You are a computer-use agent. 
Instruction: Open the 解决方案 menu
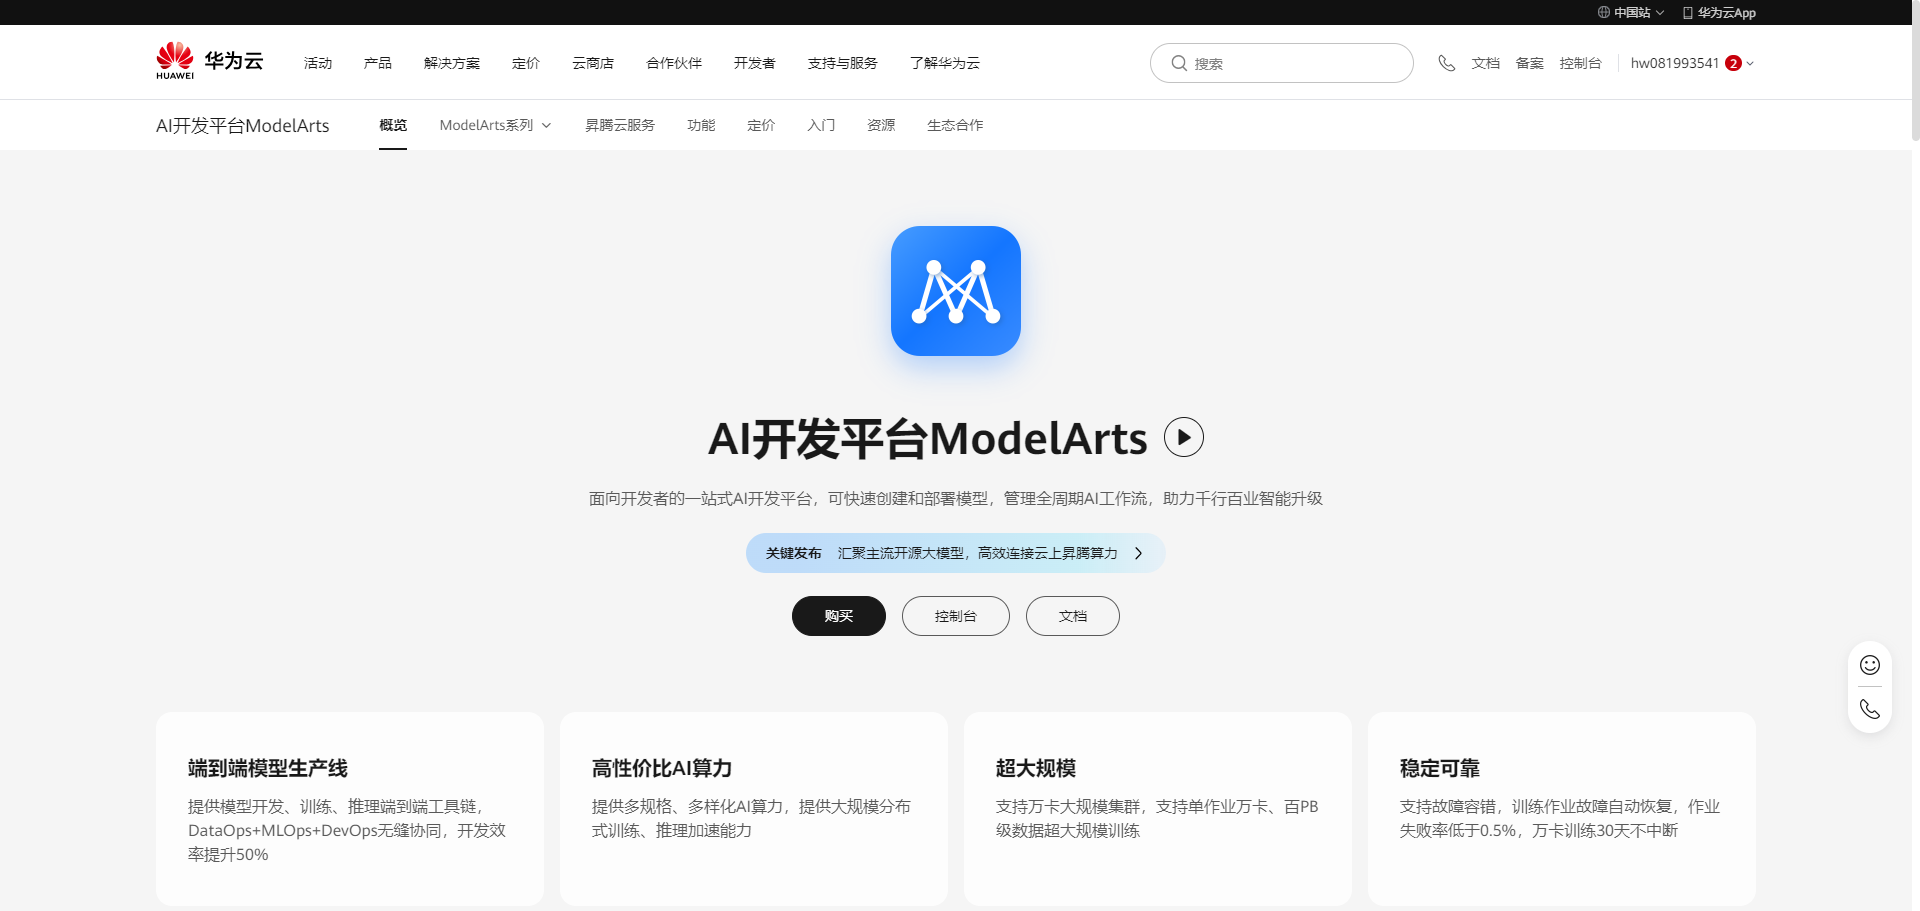point(452,63)
